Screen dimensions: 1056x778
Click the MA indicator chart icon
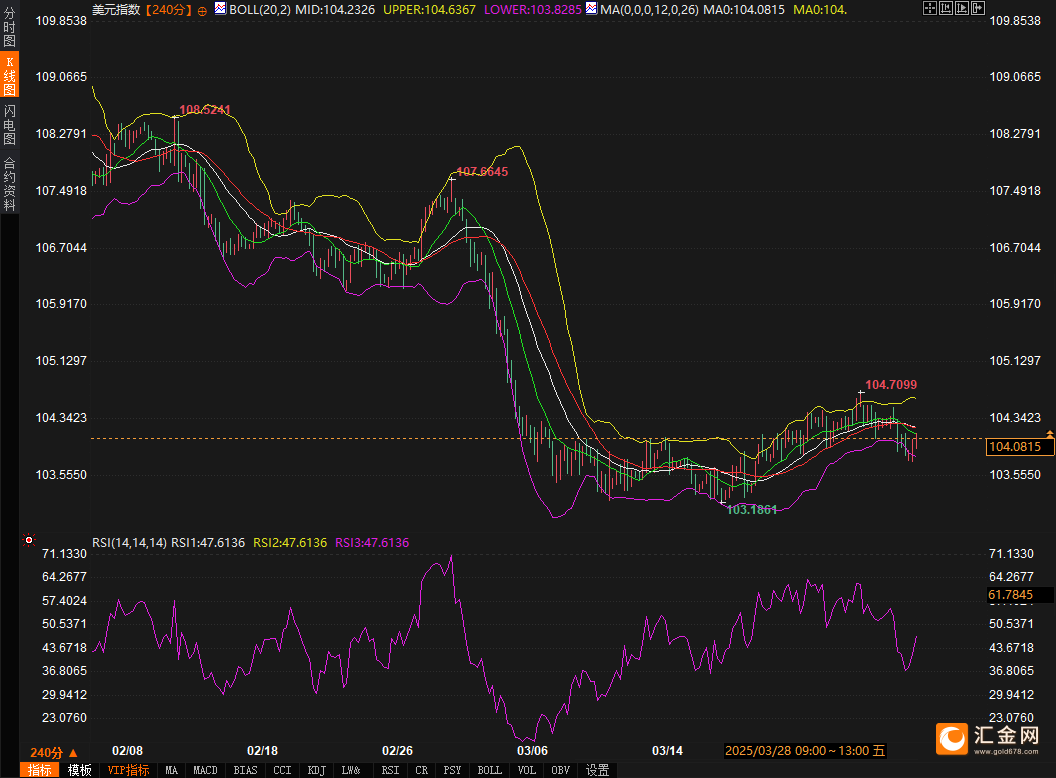click(x=591, y=9)
